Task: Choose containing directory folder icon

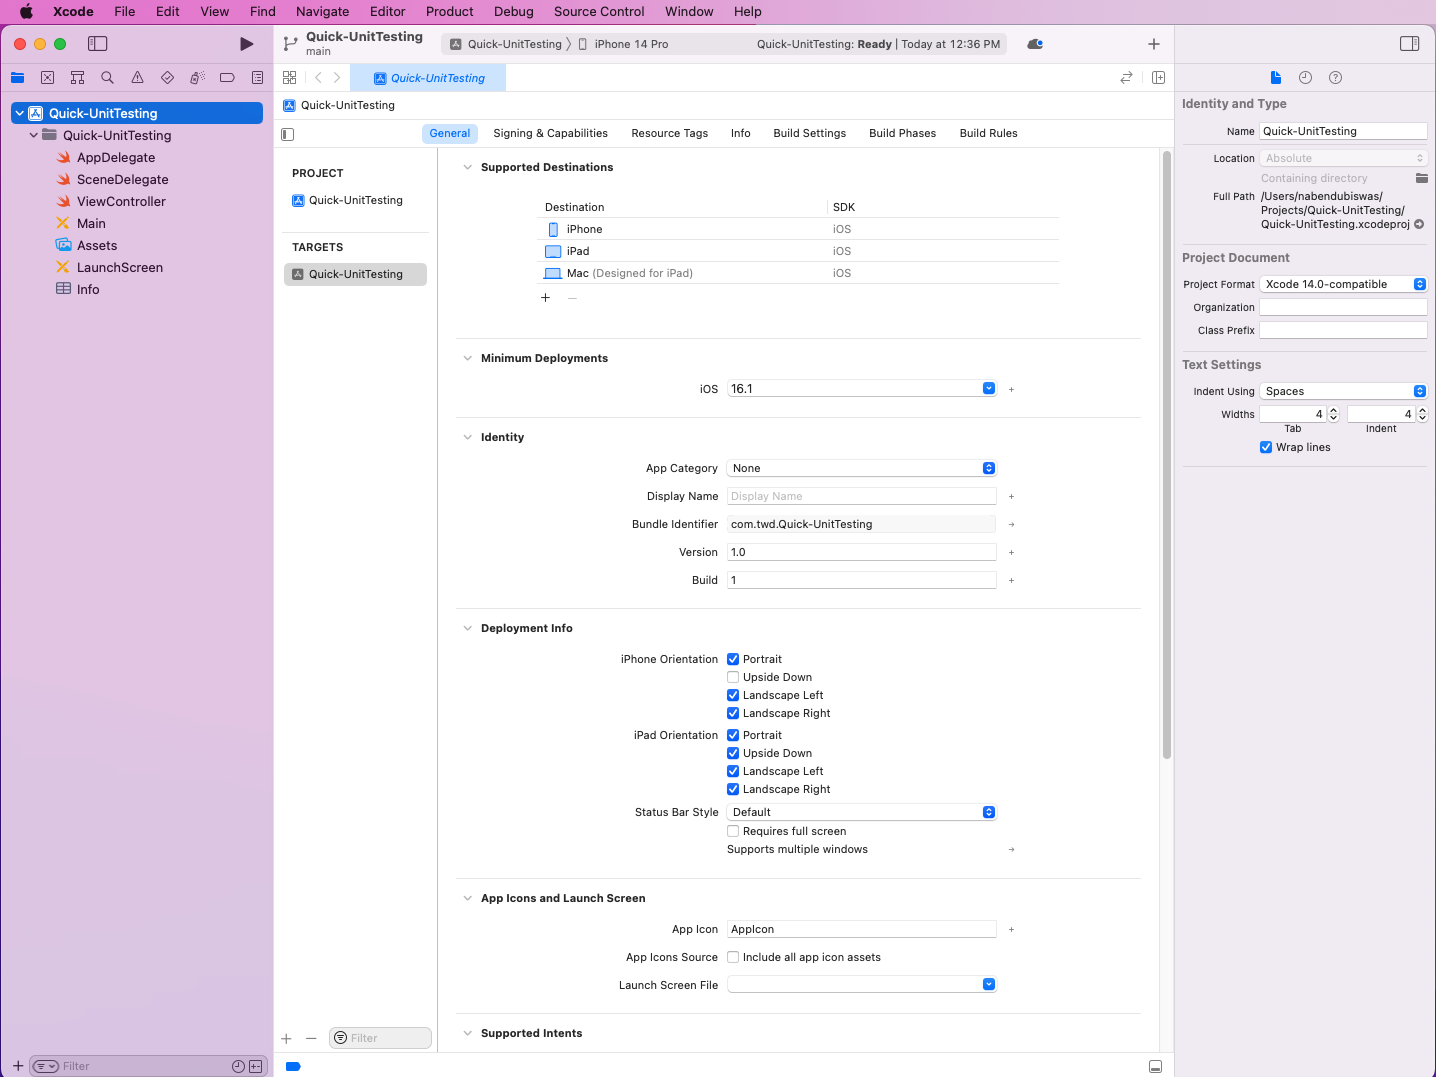Action: coord(1421,178)
